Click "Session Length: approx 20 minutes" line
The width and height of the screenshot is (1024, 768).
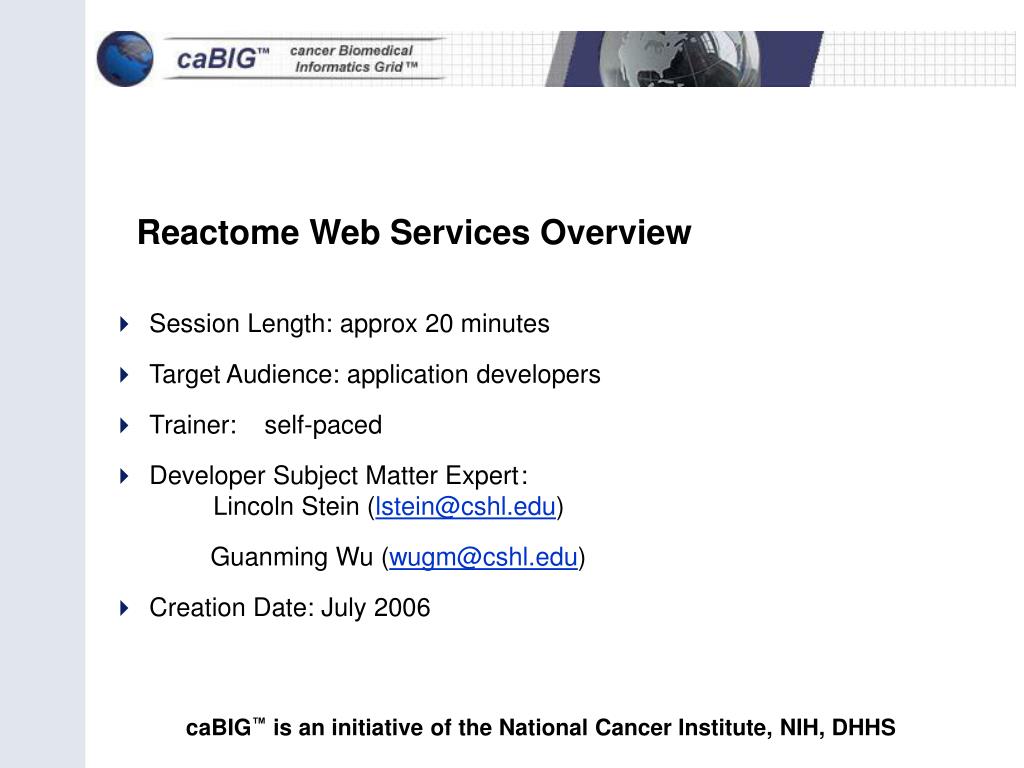click(x=349, y=324)
